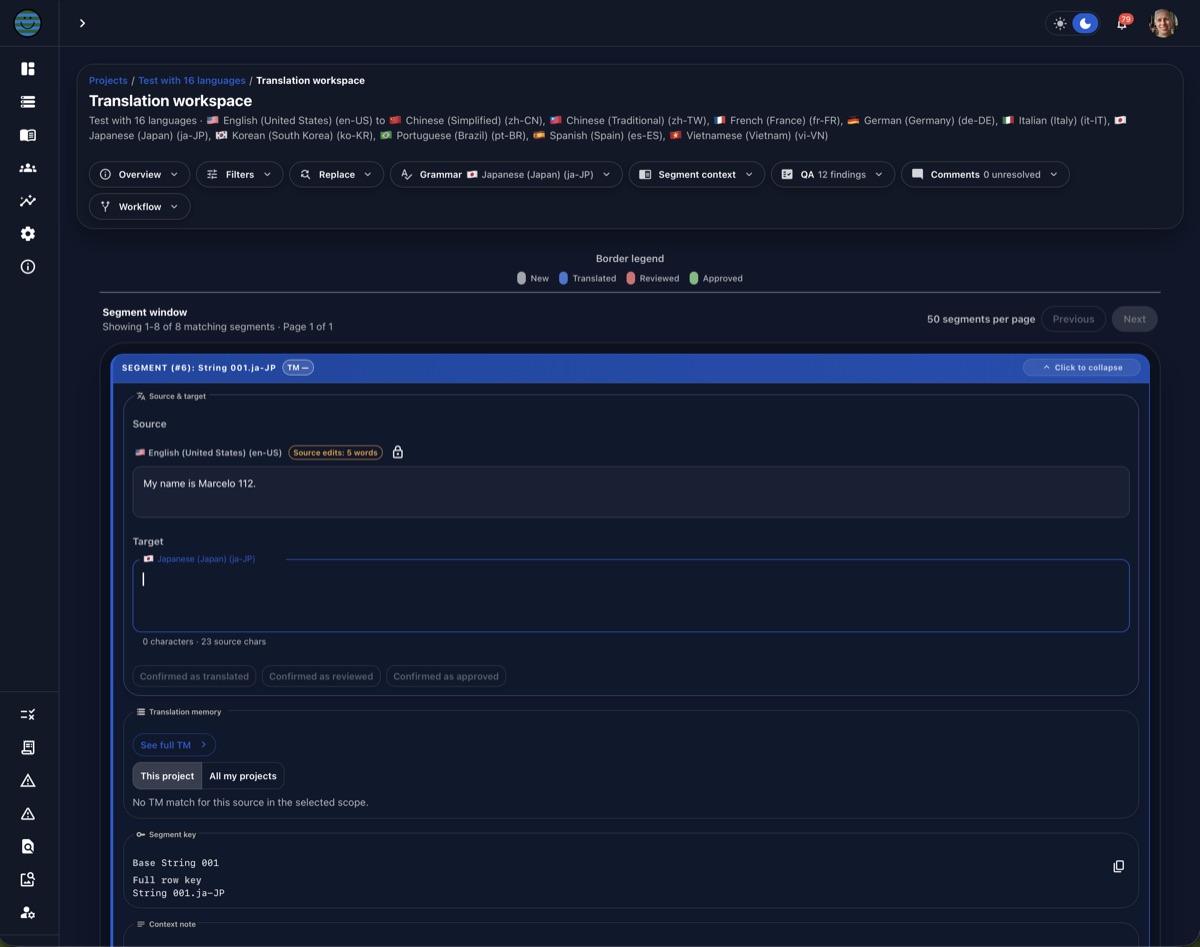Click the Base String 001 key text
Viewport: 1200px width, 947px height.
click(x=176, y=862)
